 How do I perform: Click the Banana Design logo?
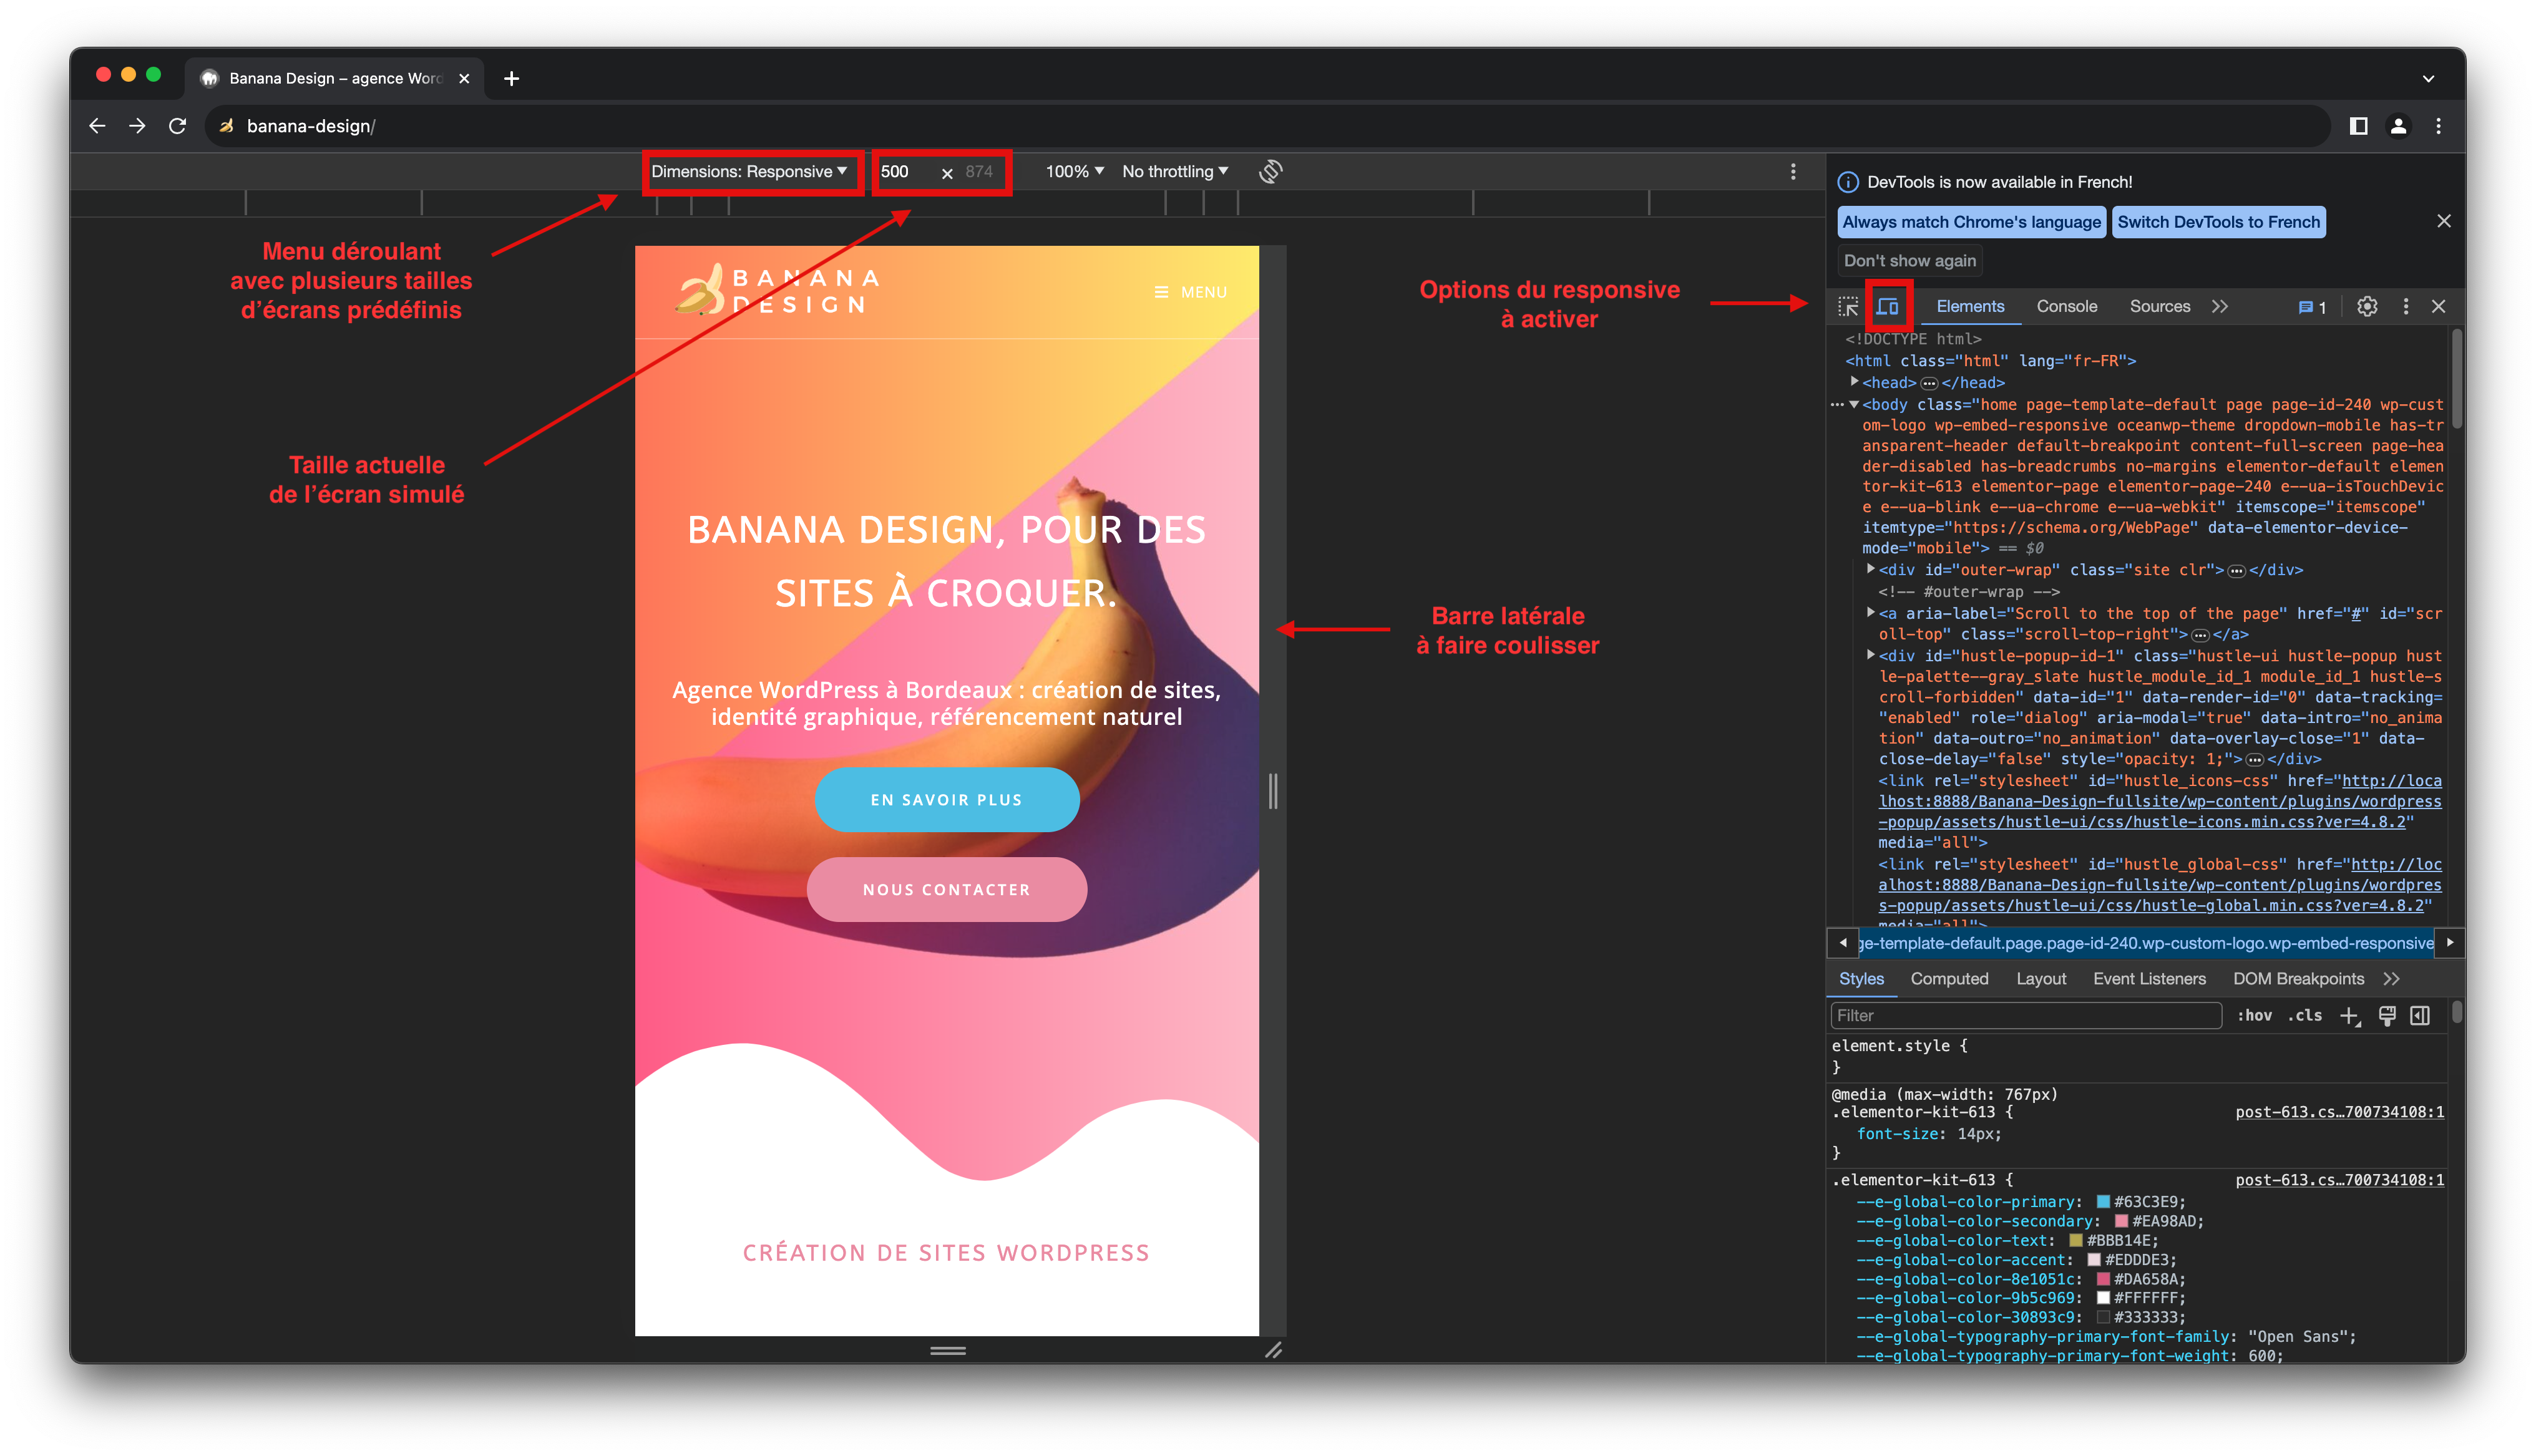click(x=778, y=290)
